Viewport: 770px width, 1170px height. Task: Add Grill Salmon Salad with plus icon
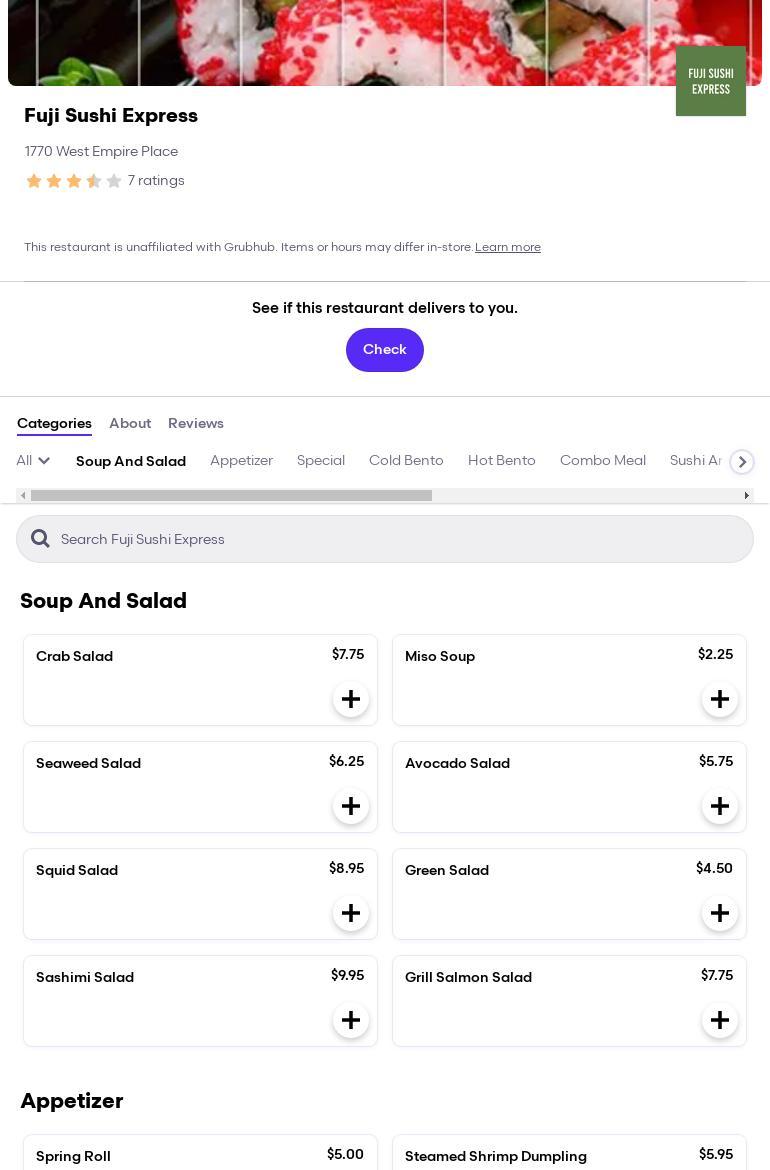[x=720, y=1020]
